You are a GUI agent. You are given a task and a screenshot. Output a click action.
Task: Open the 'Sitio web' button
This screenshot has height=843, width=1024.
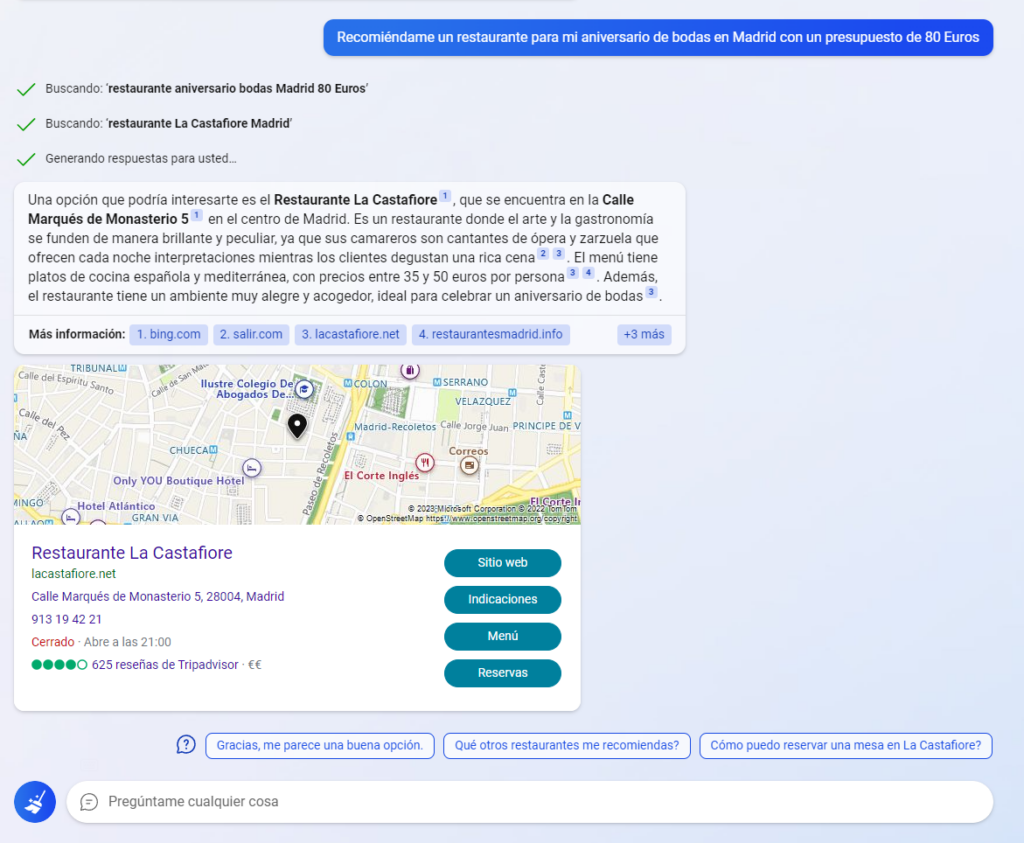(502, 563)
